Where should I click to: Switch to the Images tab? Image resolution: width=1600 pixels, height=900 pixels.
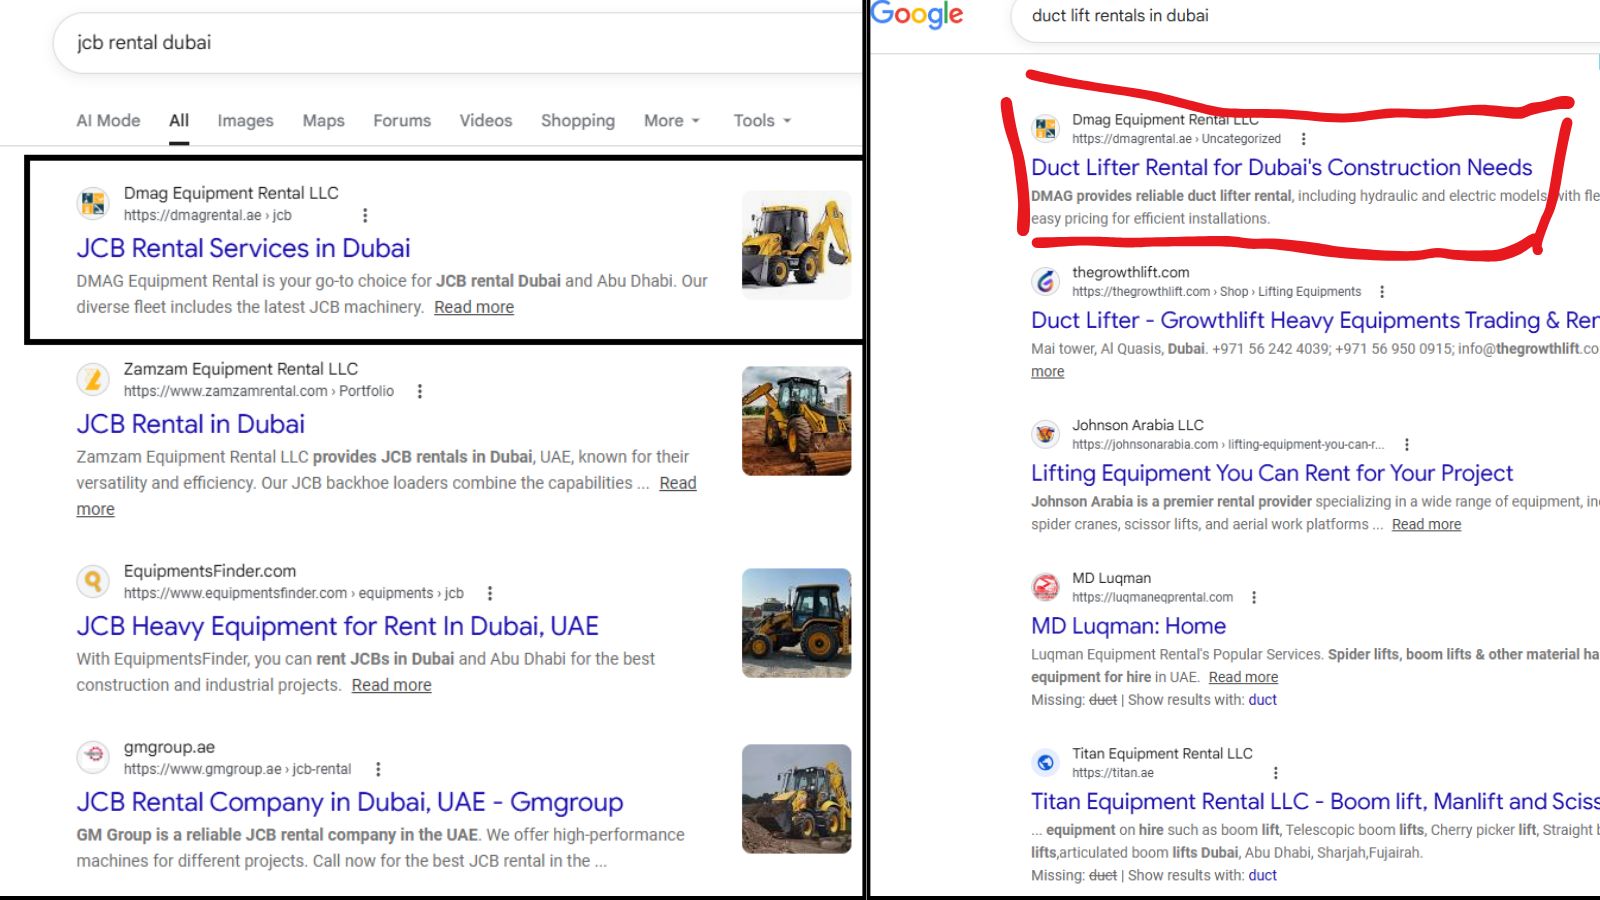[x=245, y=120]
